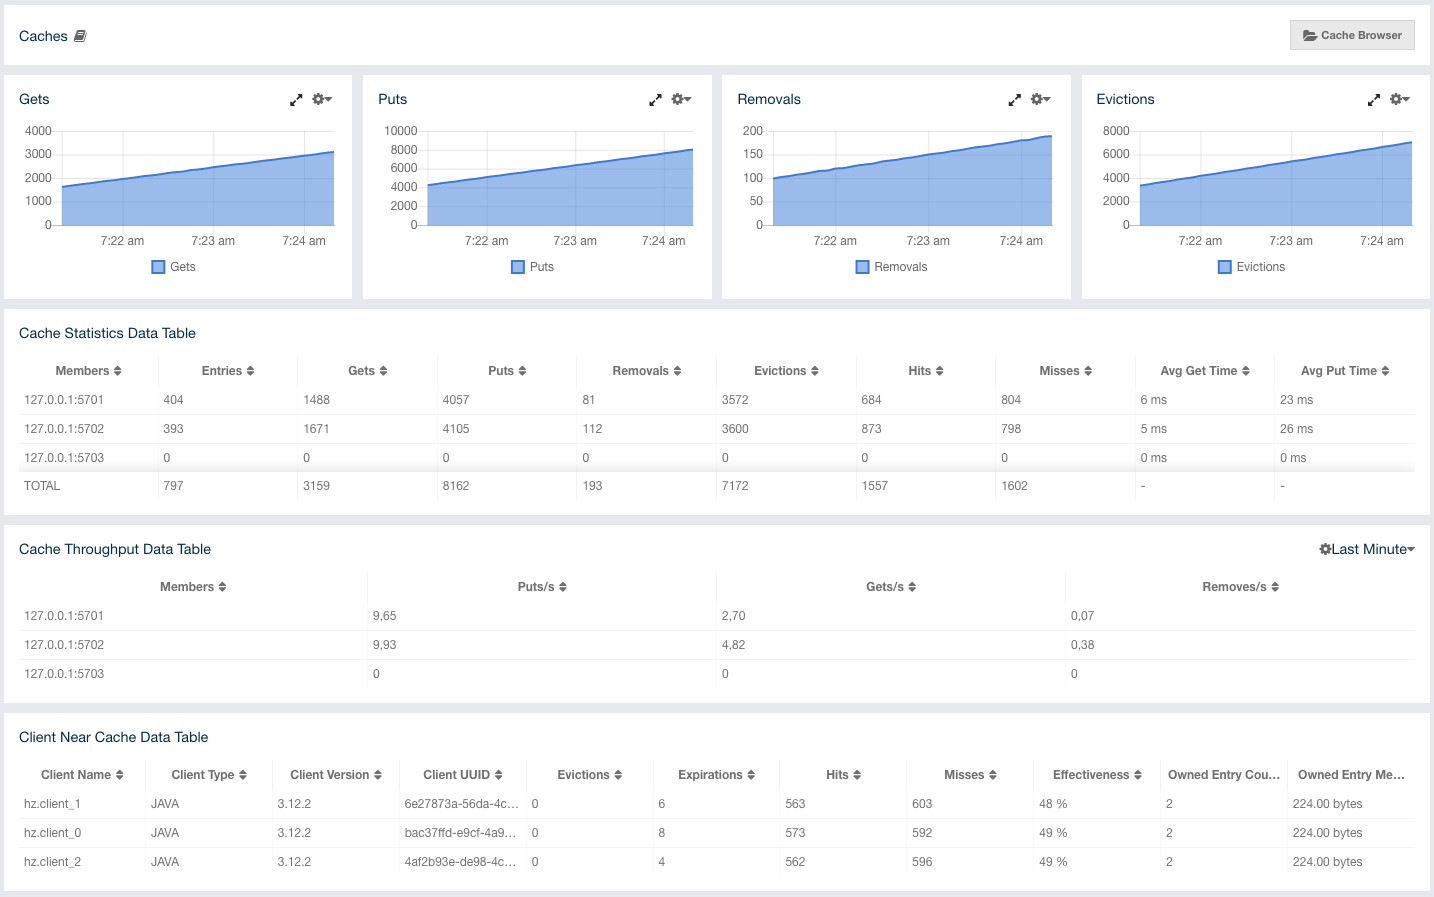Toggle the Gets legend series
Viewport: 1434px width, 897px height.
click(174, 267)
